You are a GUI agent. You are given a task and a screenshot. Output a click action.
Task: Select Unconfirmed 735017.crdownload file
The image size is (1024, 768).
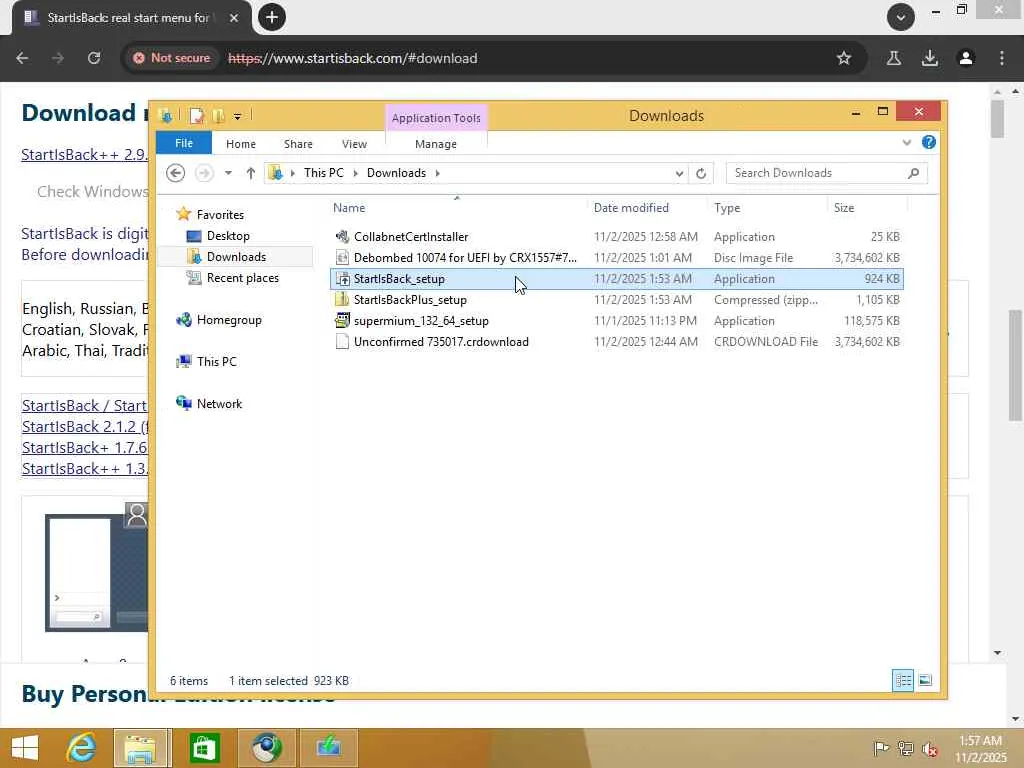[617, 342]
